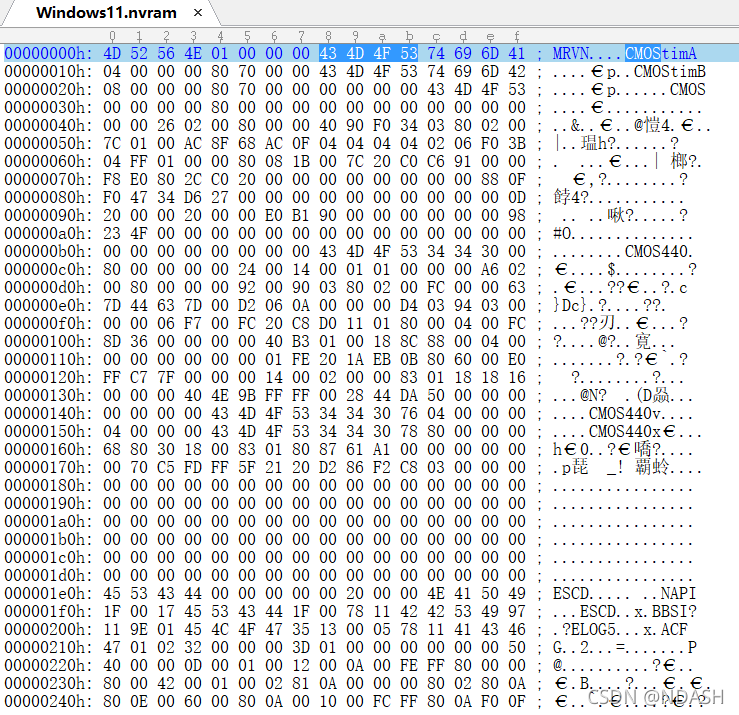Screen dimensions: 739x715
Task: Click offset label 000000b0h
Action: pyautogui.click(x=48, y=251)
